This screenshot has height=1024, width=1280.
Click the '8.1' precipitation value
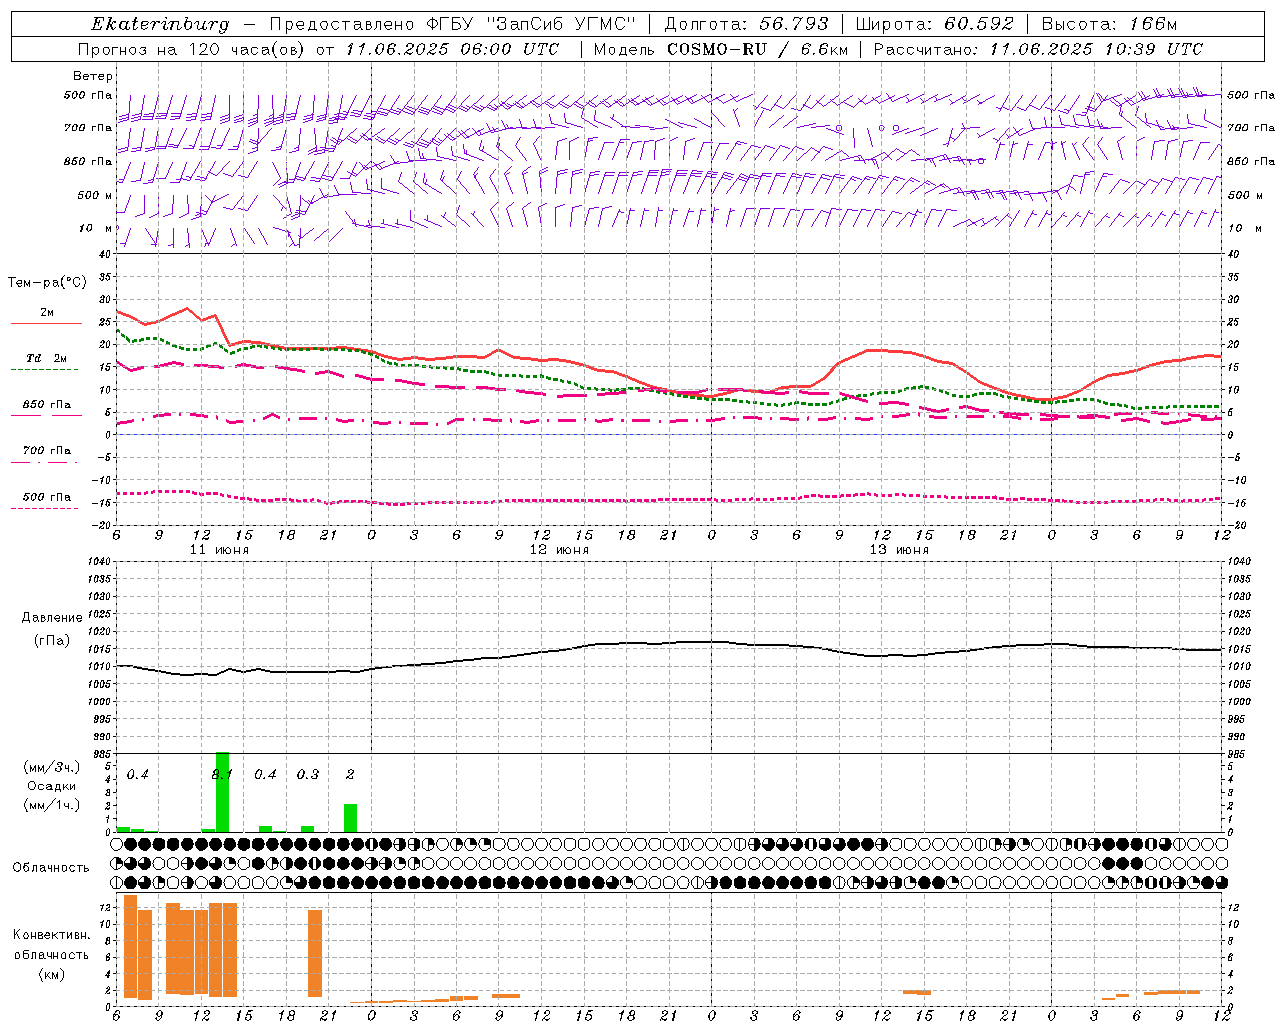[x=222, y=775]
